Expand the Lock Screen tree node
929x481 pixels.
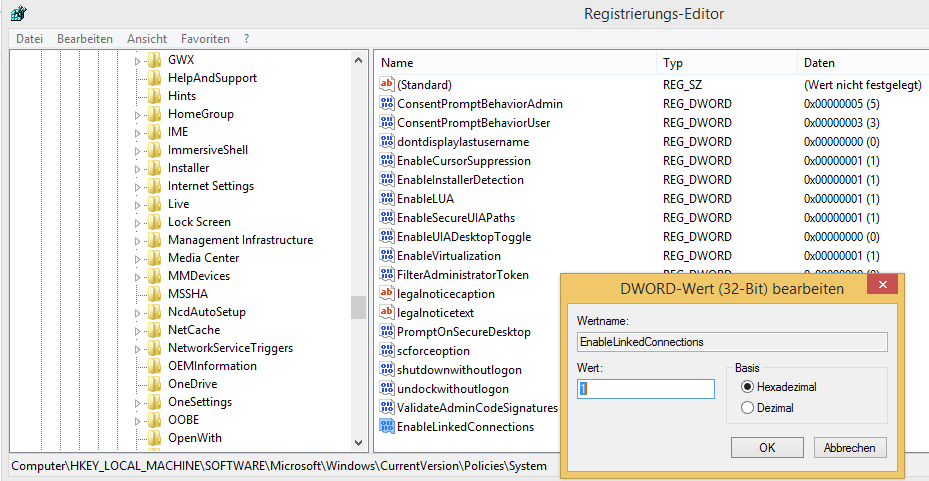[x=137, y=223]
